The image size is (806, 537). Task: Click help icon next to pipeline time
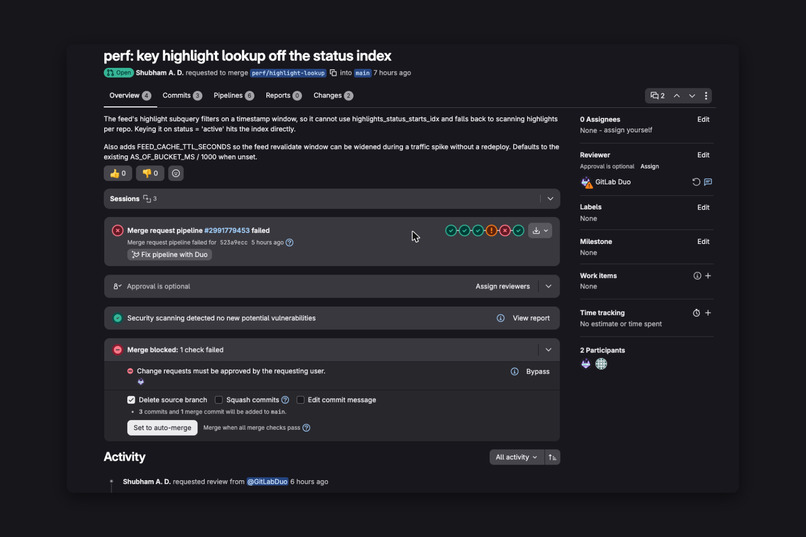coord(289,243)
